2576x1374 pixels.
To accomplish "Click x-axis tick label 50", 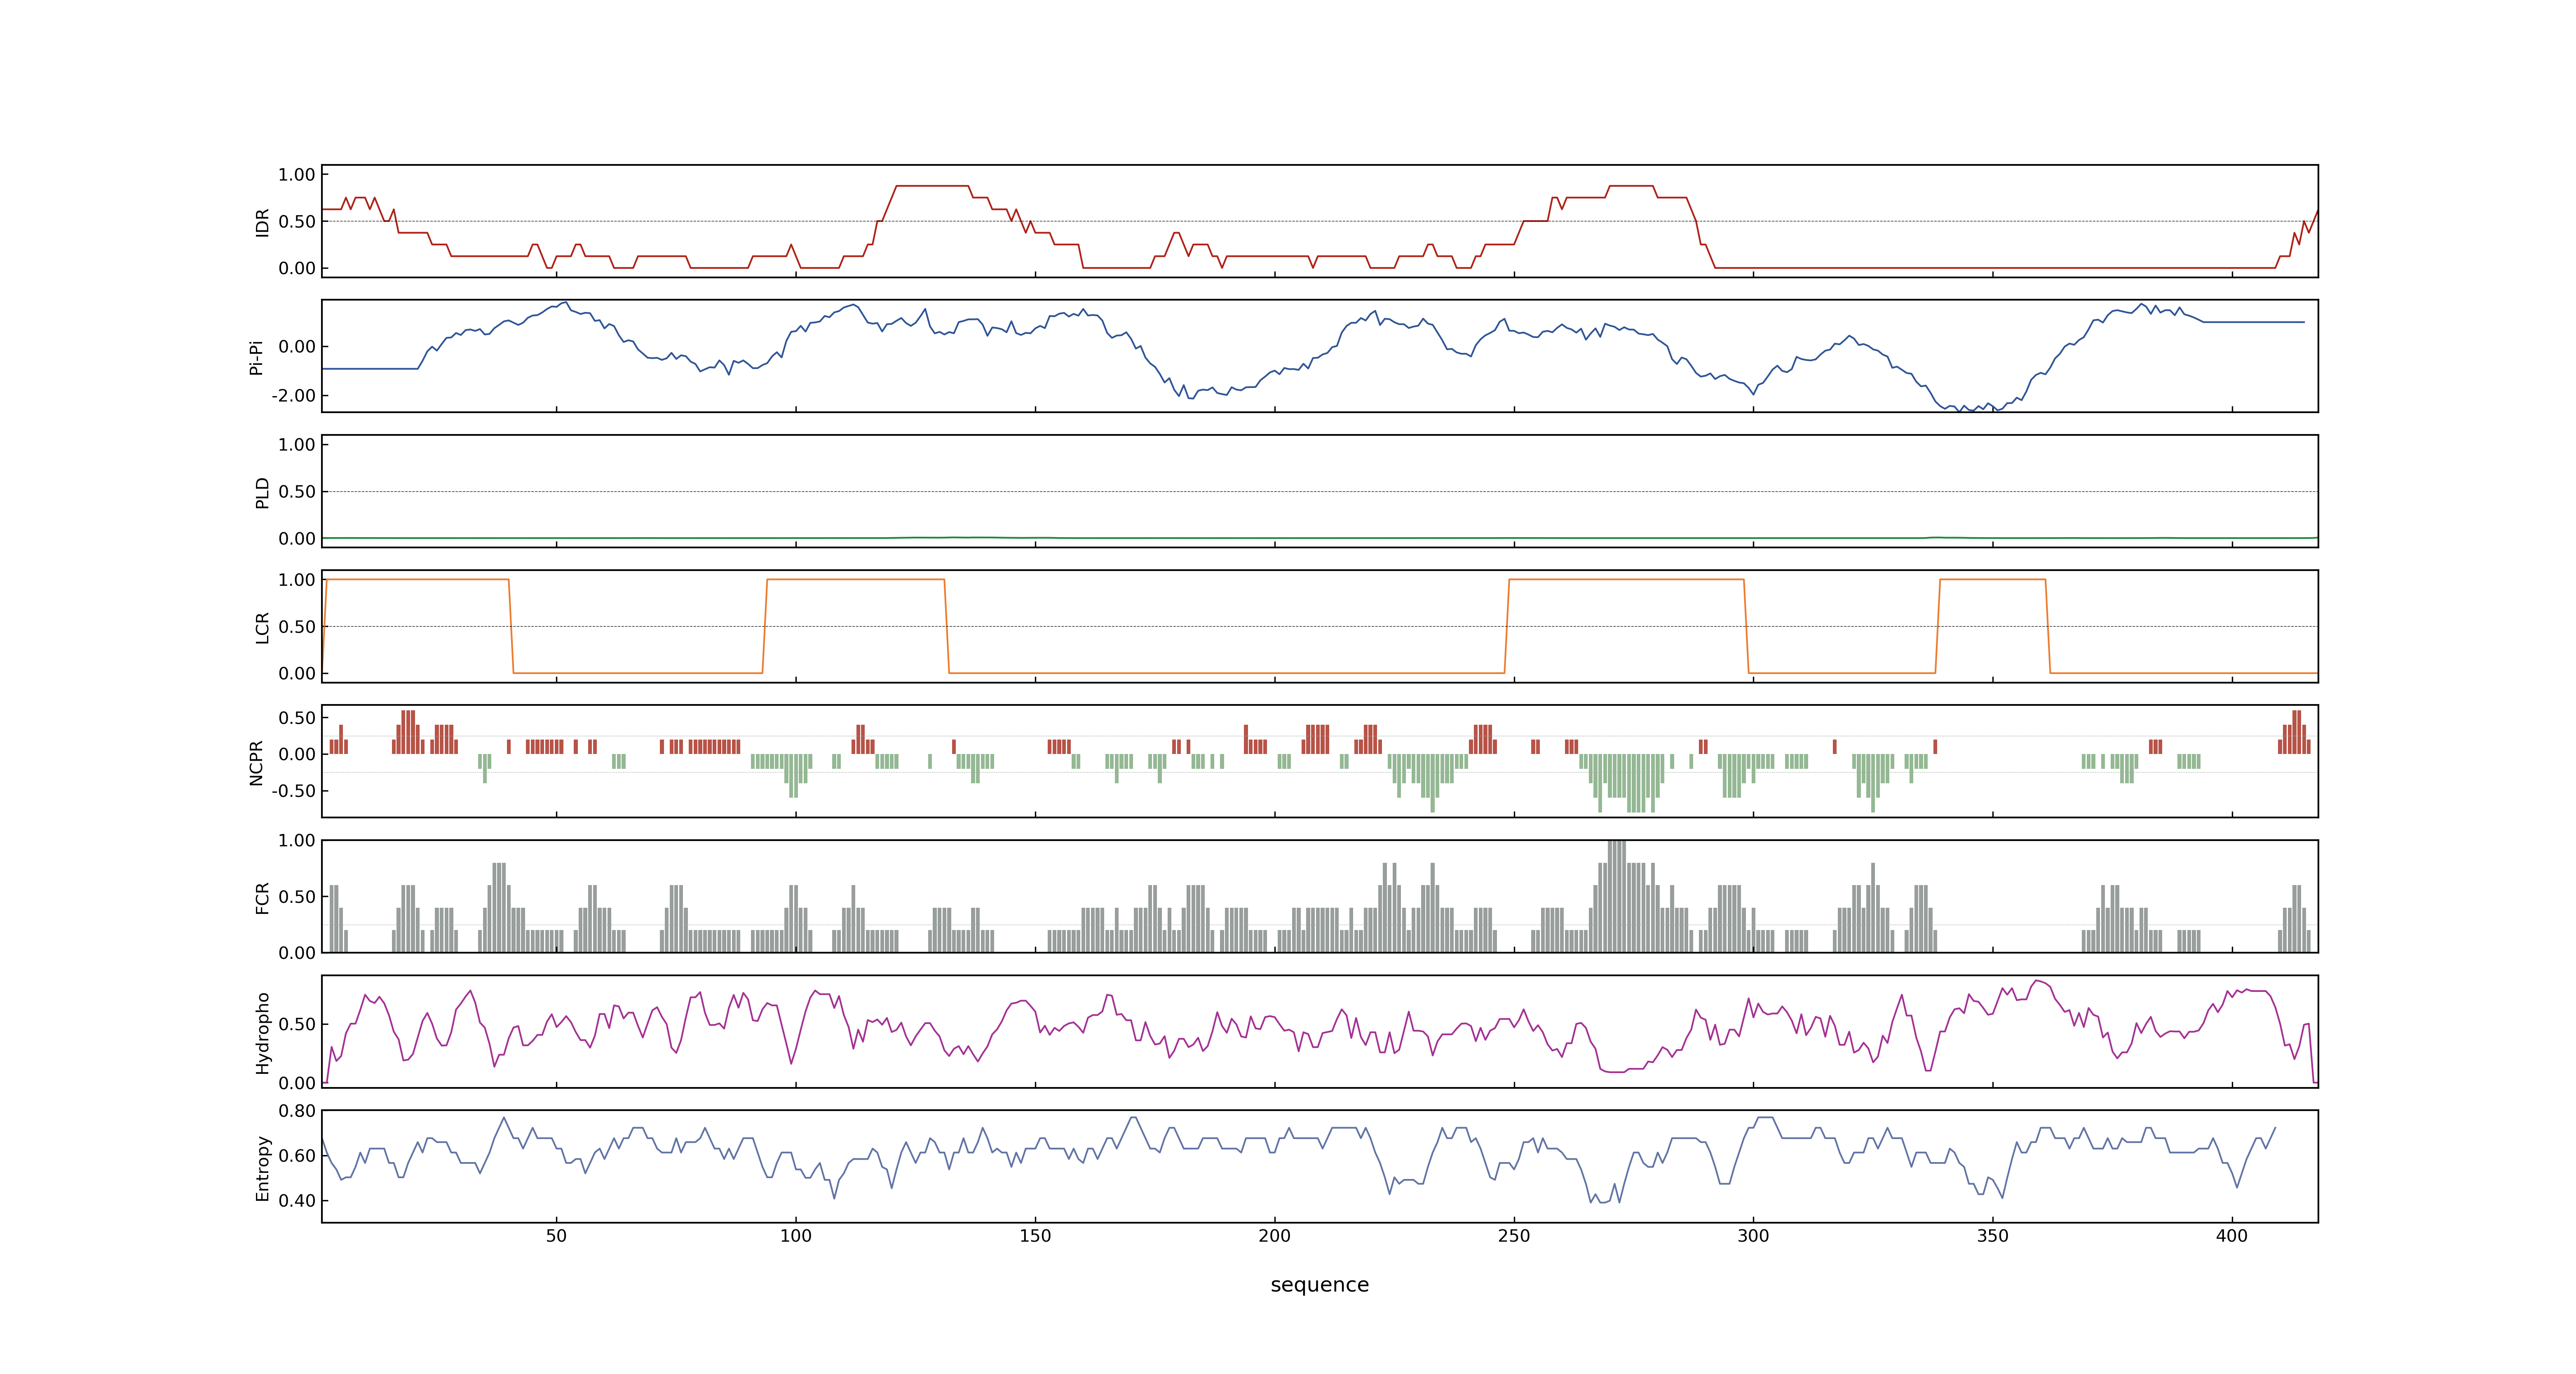I will [556, 1236].
